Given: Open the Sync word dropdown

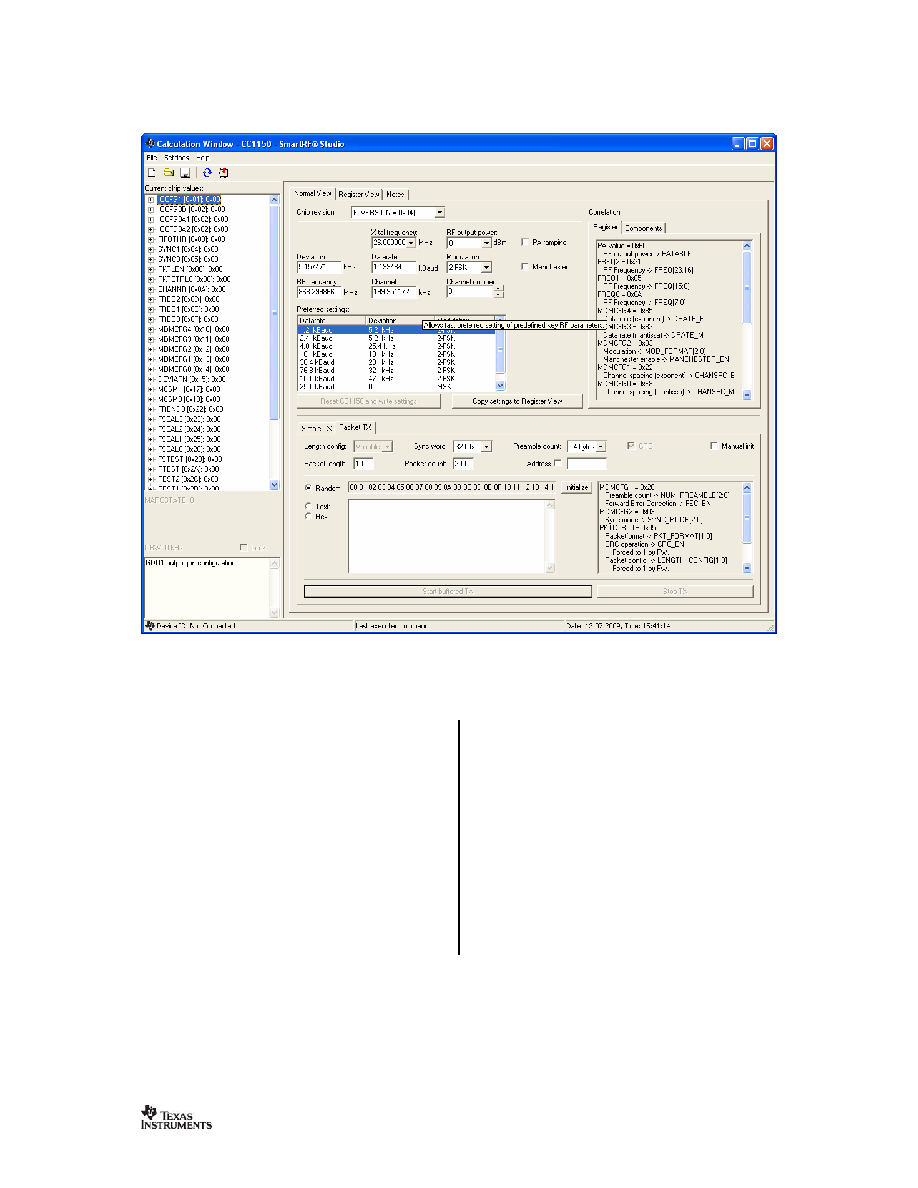Looking at the screenshot, I should point(486,447).
